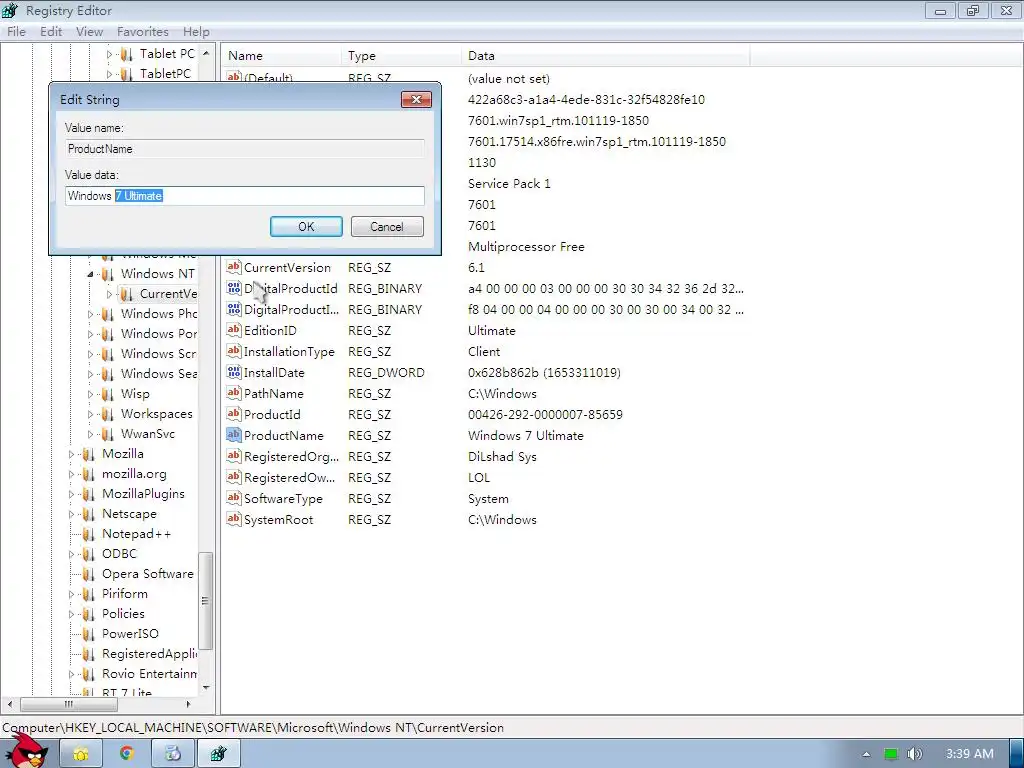
Task: Click the DigitalProductId binary icon
Action: tap(234, 288)
